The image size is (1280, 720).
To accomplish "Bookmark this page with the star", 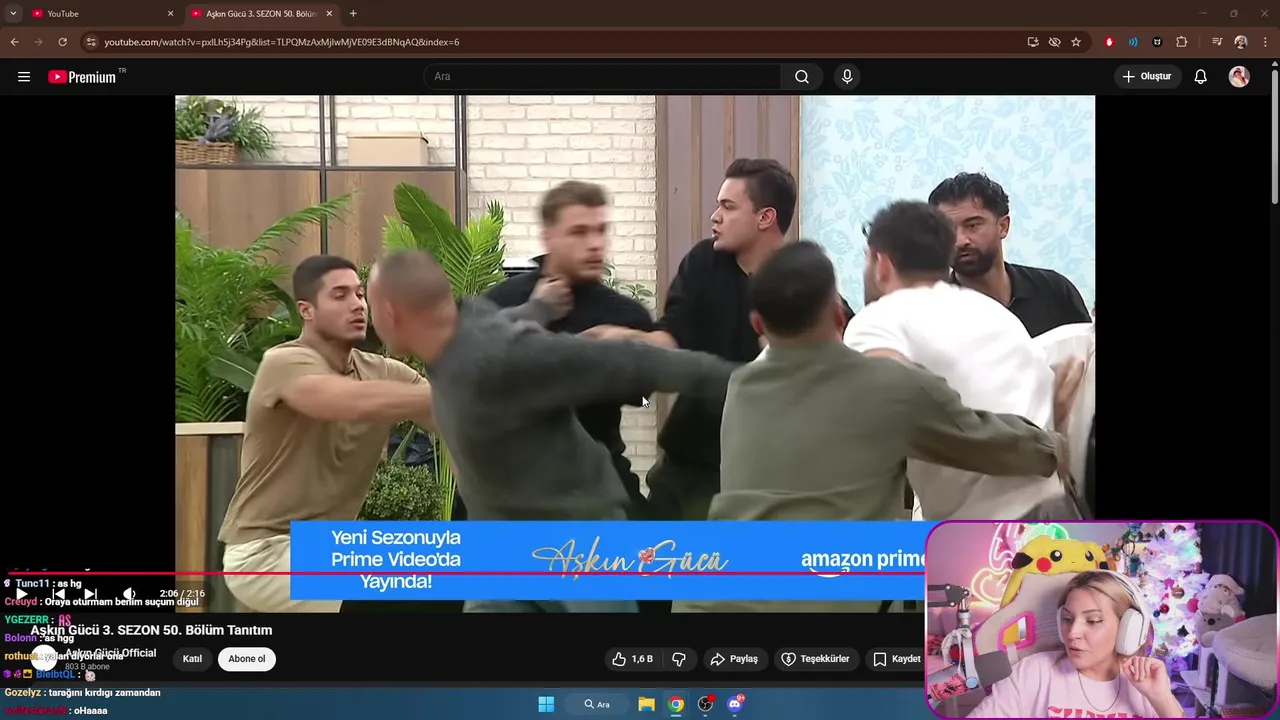I will [x=1076, y=42].
